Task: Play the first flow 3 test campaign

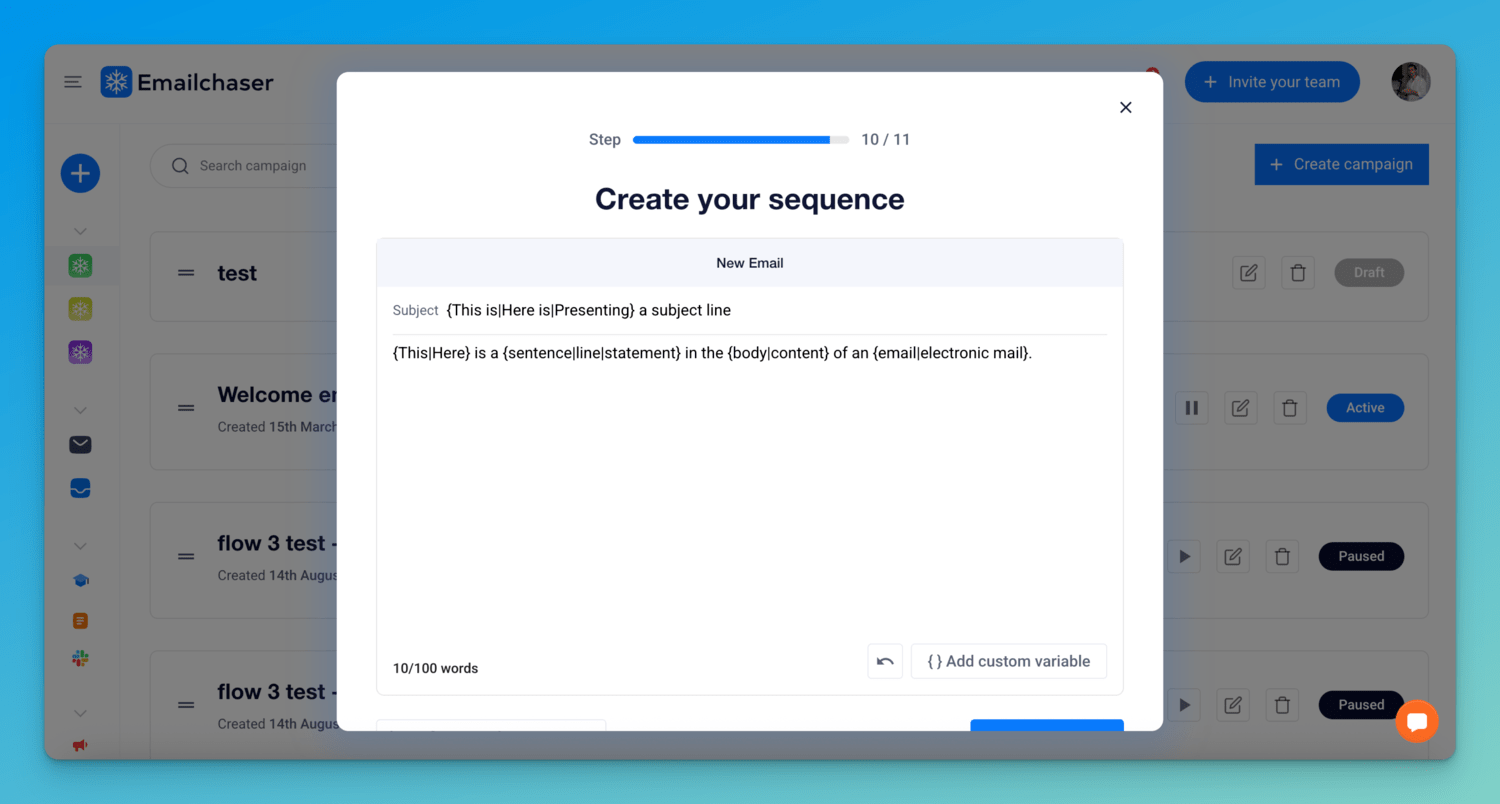Action: coord(1184,556)
